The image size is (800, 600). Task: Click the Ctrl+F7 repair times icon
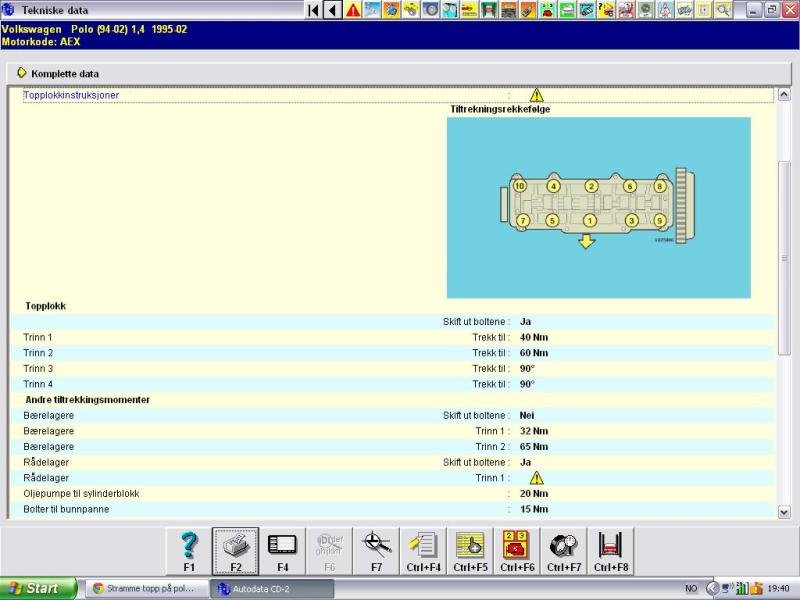point(563,550)
